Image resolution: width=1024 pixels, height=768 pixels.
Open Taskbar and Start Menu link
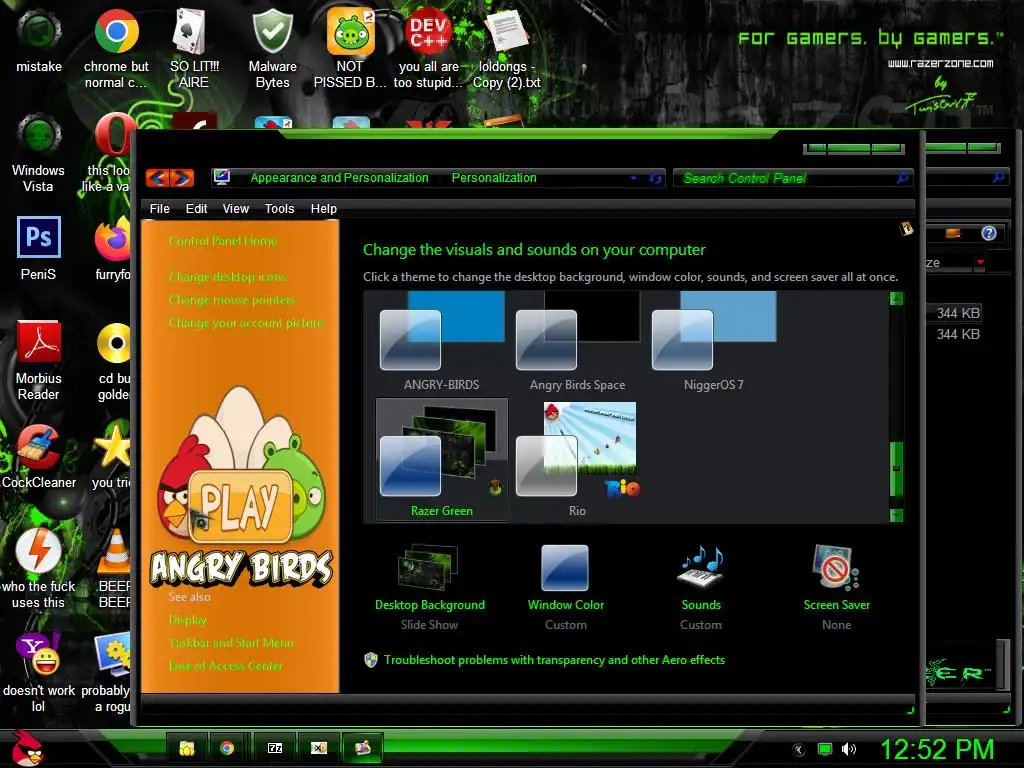point(231,643)
